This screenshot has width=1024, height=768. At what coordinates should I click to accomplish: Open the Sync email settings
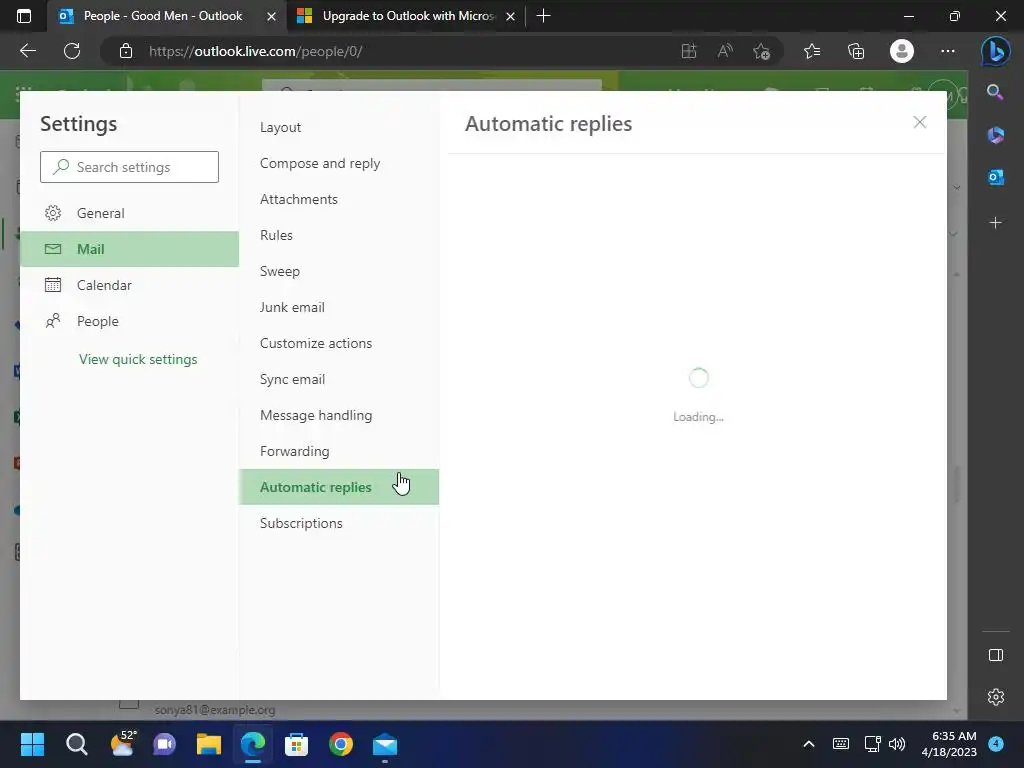(x=338, y=379)
